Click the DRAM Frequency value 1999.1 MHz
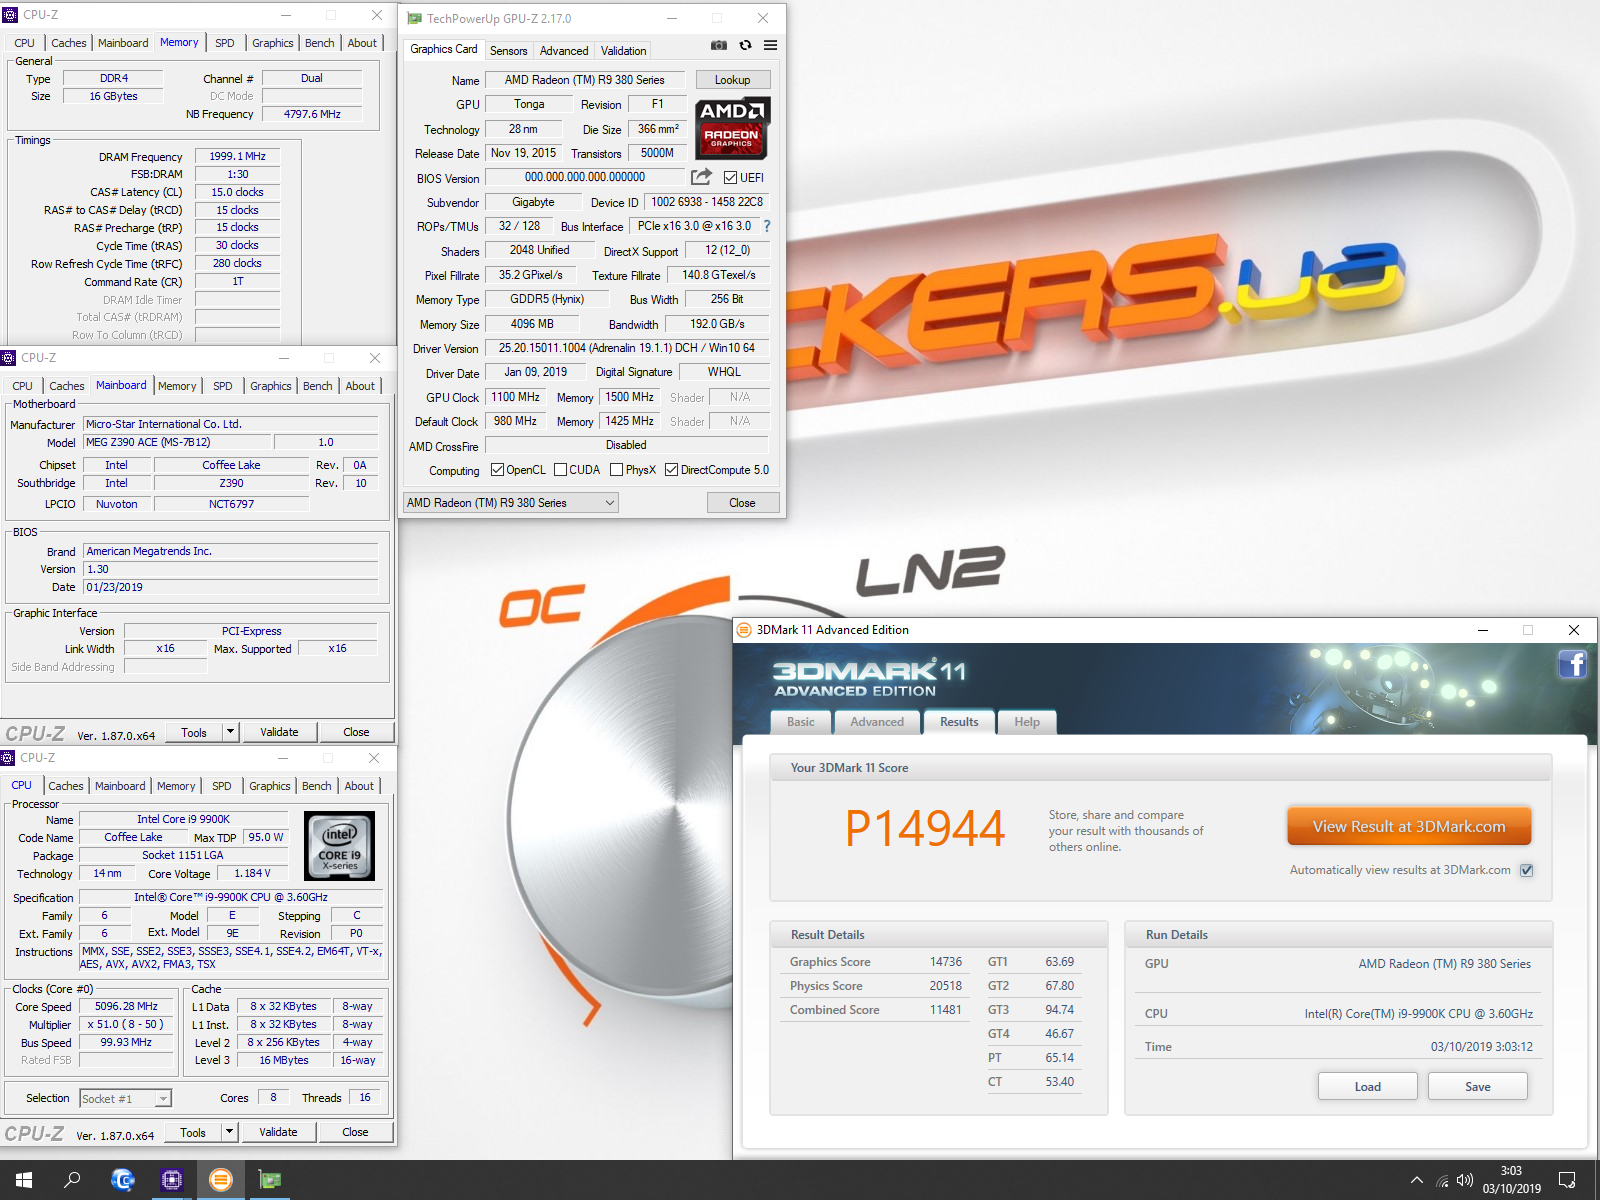This screenshot has width=1600, height=1200. pos(237,157)
